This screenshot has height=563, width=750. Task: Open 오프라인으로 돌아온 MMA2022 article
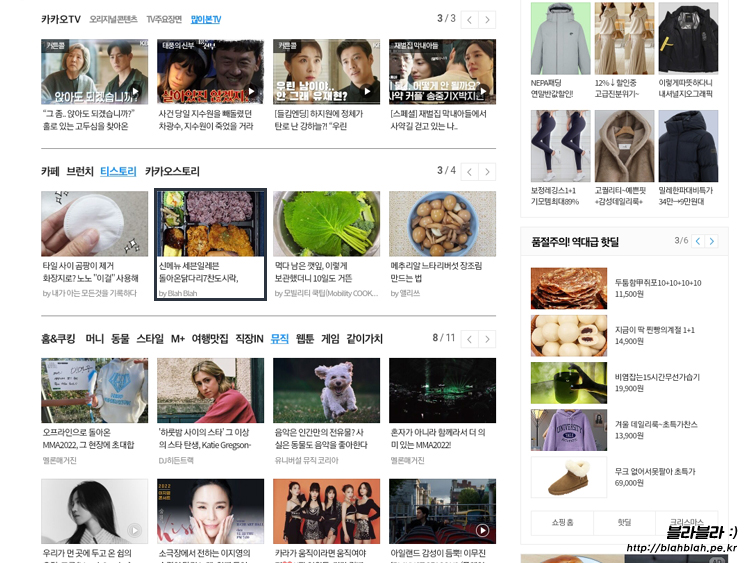pos(88,439)
